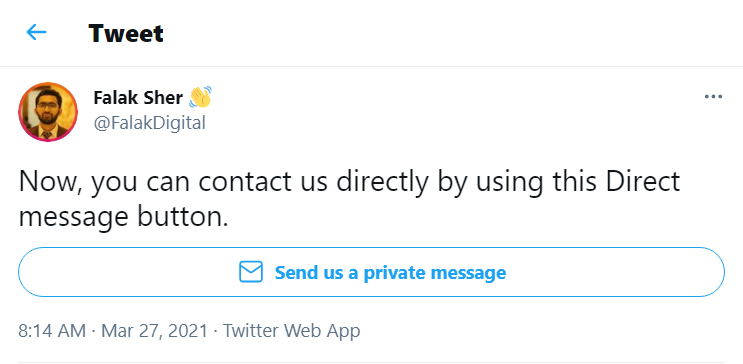Go back using the blue arrow
This screenshot has height=364, width=743.
tap(36, 32)
